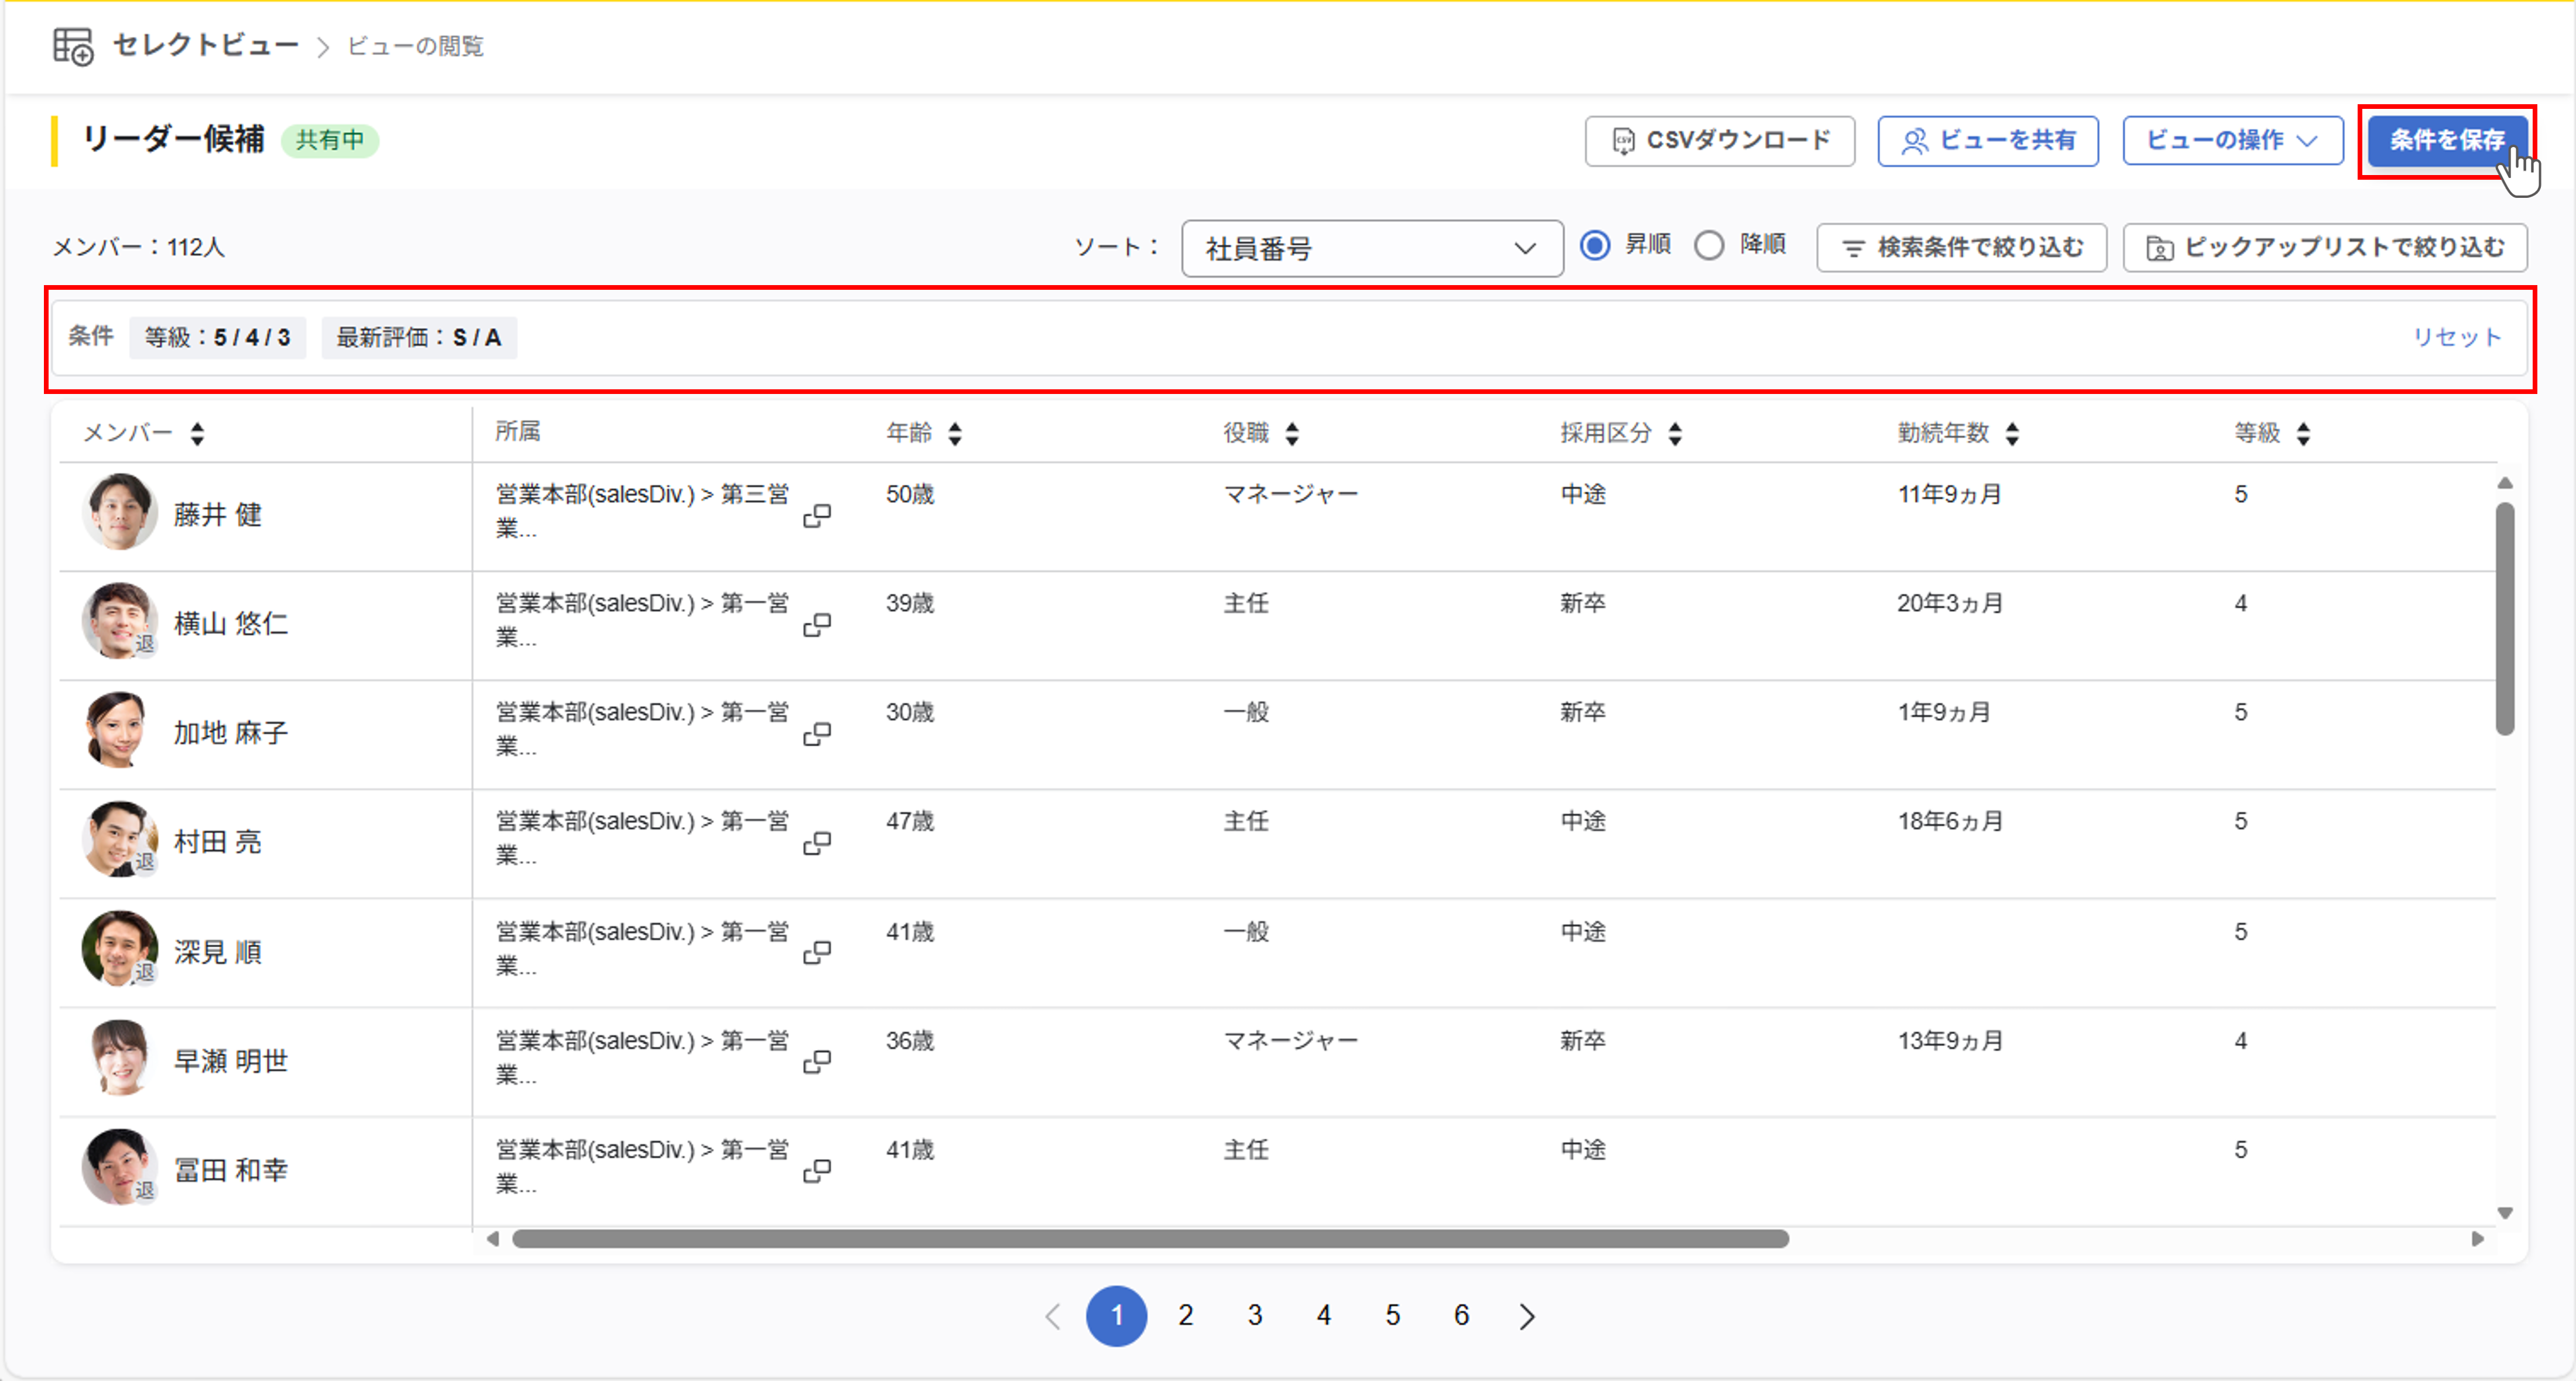This screenshot has width=2576, height=1381.
Task: Expand the ビューの操作 menu
Action: coord(2232,141)
